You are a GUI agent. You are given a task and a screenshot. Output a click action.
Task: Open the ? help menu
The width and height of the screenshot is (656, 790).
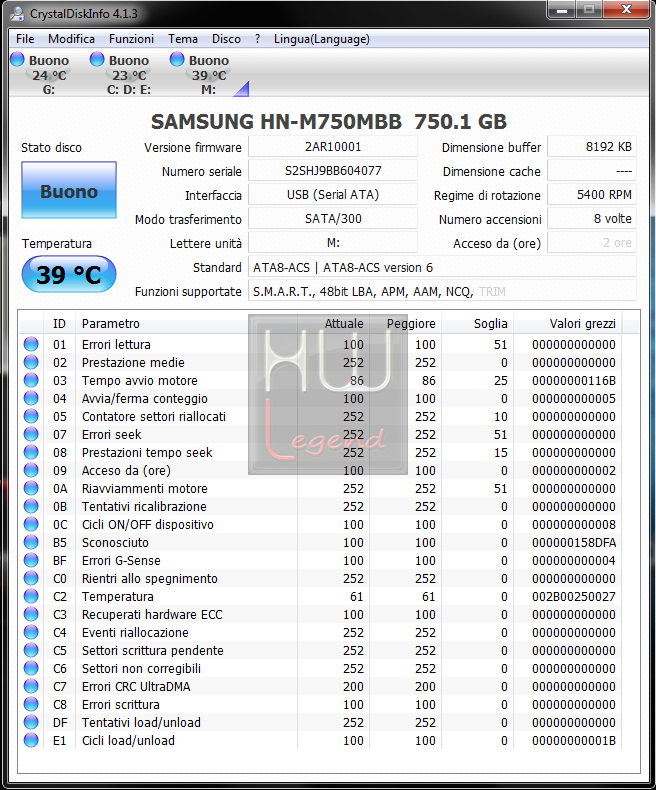pyautogui.click(x=257, y=39)
